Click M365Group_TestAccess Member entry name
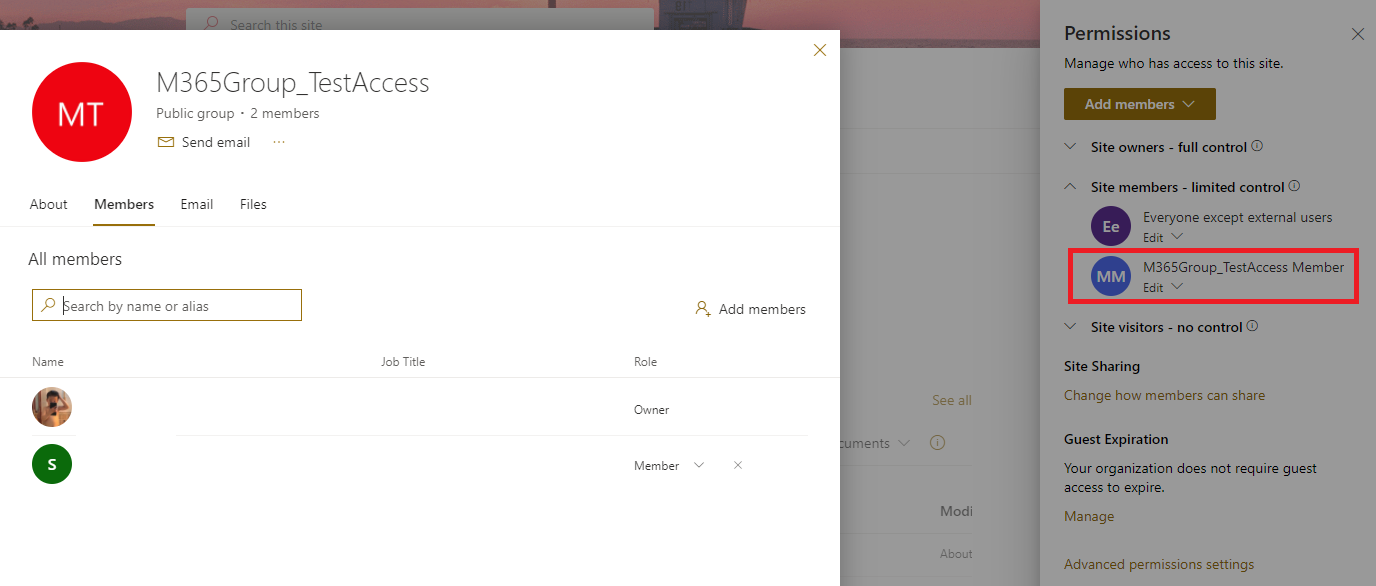 click(x=1243, y=267)
